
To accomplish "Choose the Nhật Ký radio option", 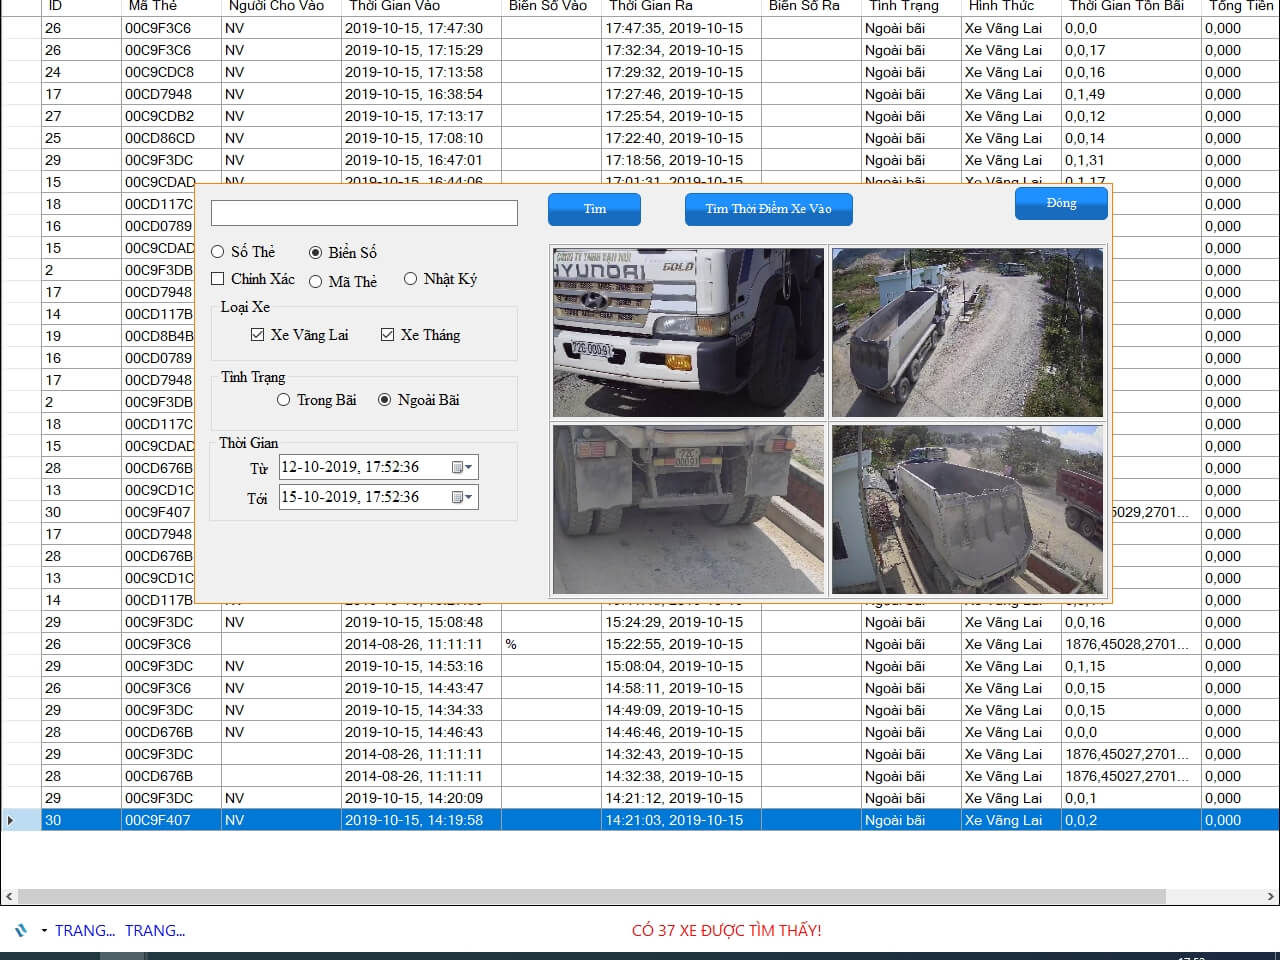I will (x=410, y=279).
